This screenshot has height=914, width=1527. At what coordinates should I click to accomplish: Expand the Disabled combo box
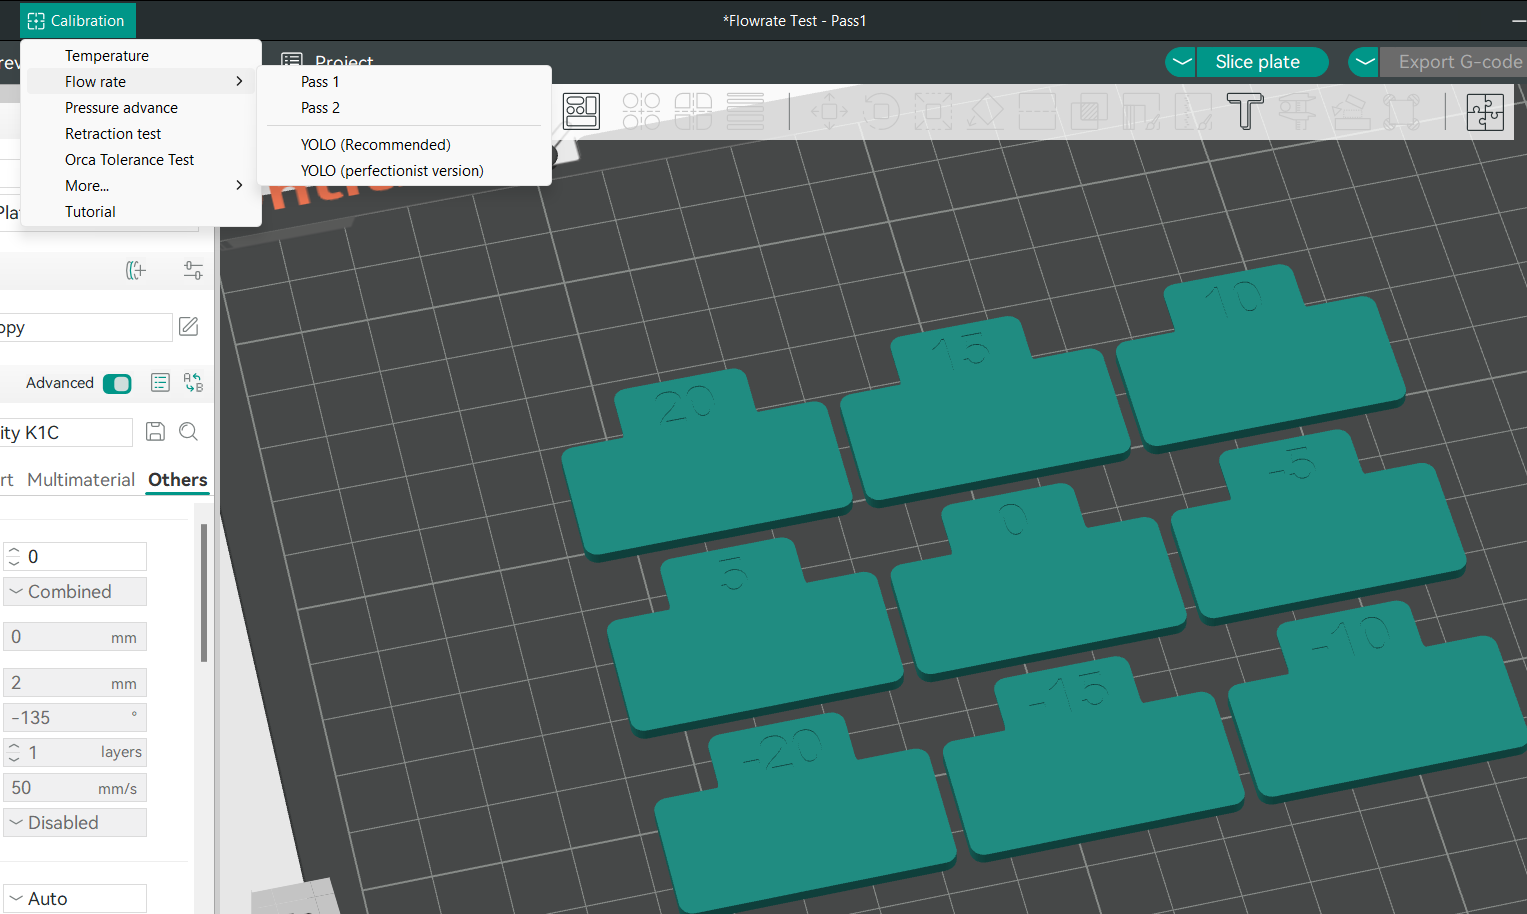[x=75, y=823]
